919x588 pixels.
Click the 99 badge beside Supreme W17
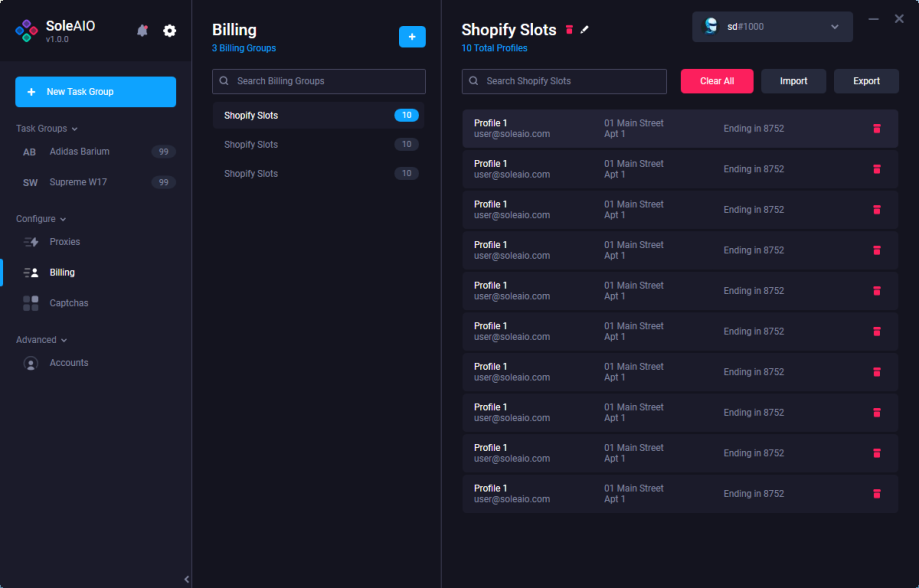[x=164, y=182]
